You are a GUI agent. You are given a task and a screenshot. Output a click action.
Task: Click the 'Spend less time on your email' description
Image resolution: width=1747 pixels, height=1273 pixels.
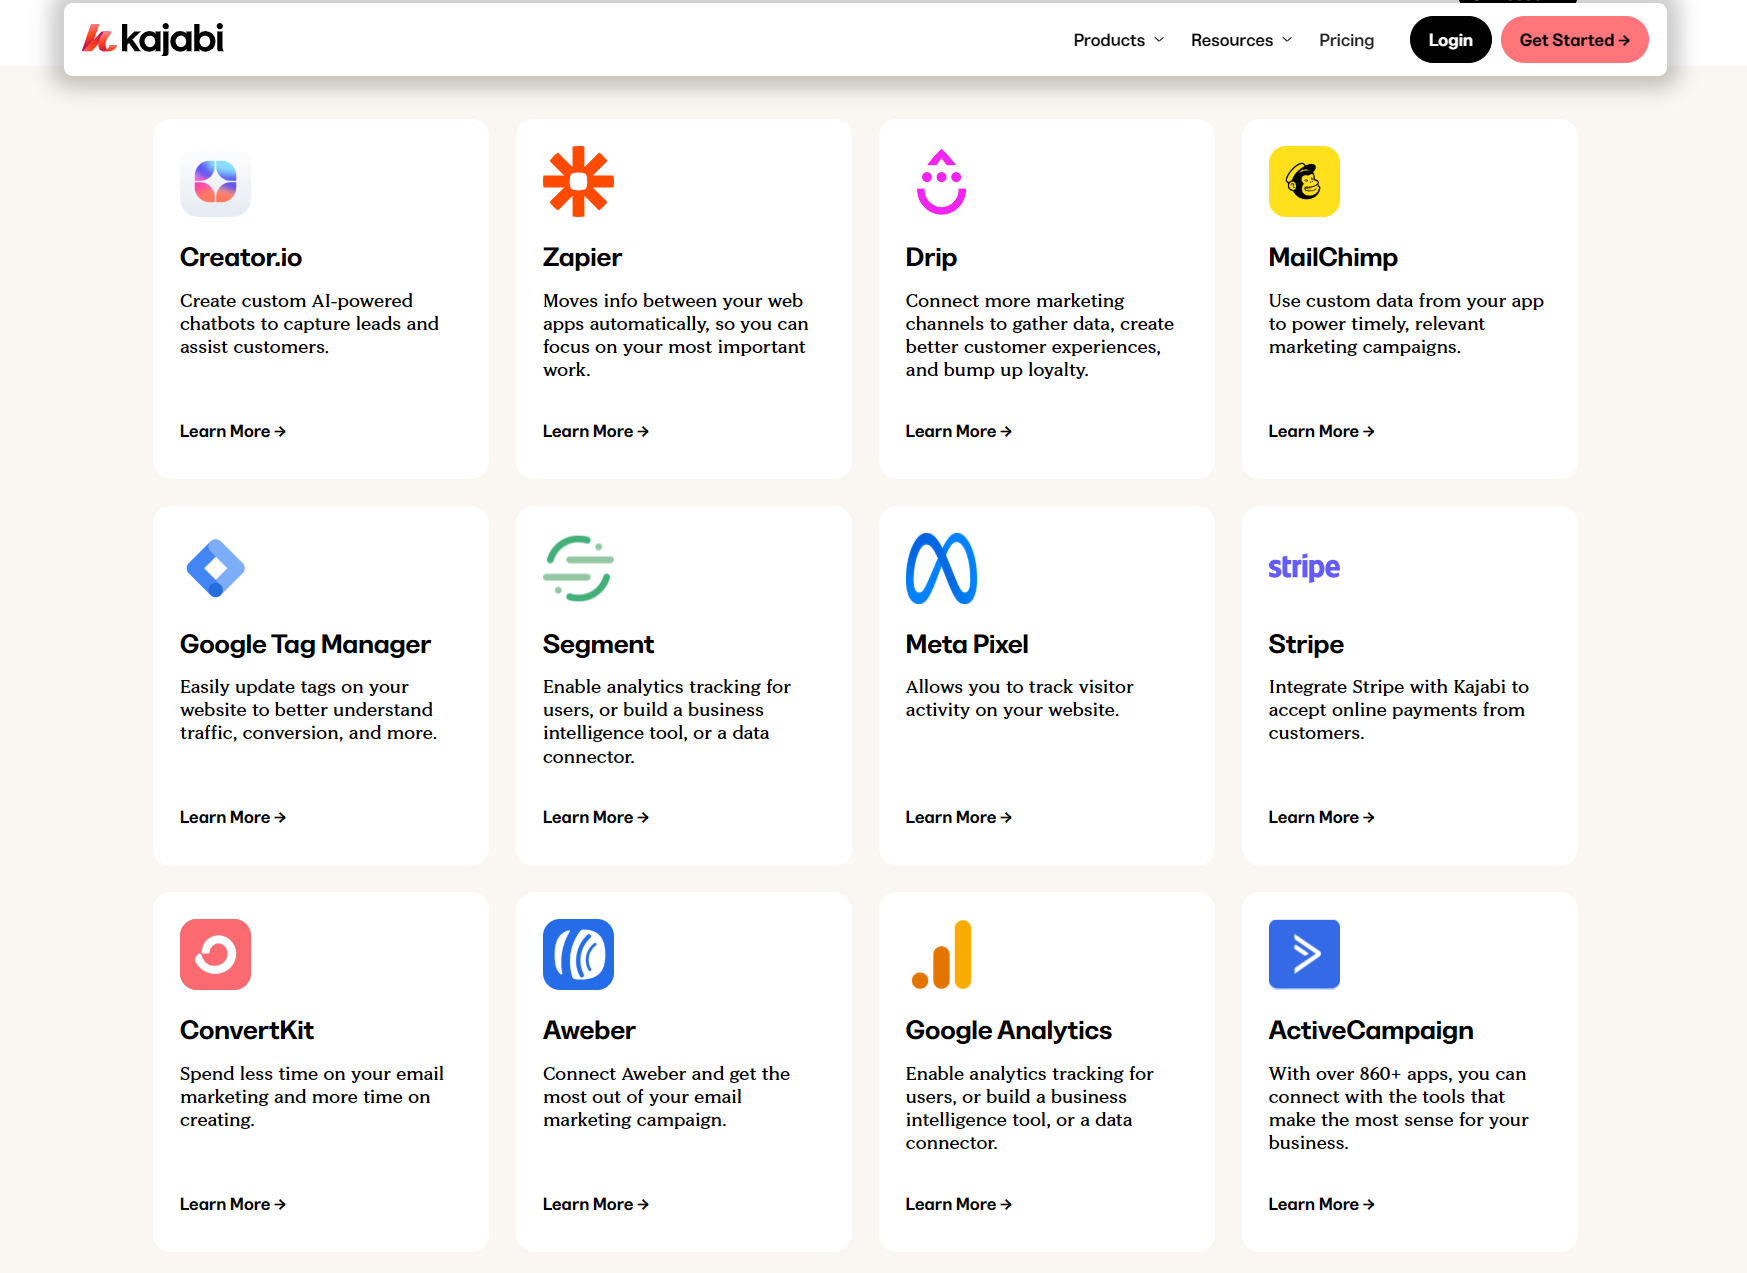click(312, 1096)
